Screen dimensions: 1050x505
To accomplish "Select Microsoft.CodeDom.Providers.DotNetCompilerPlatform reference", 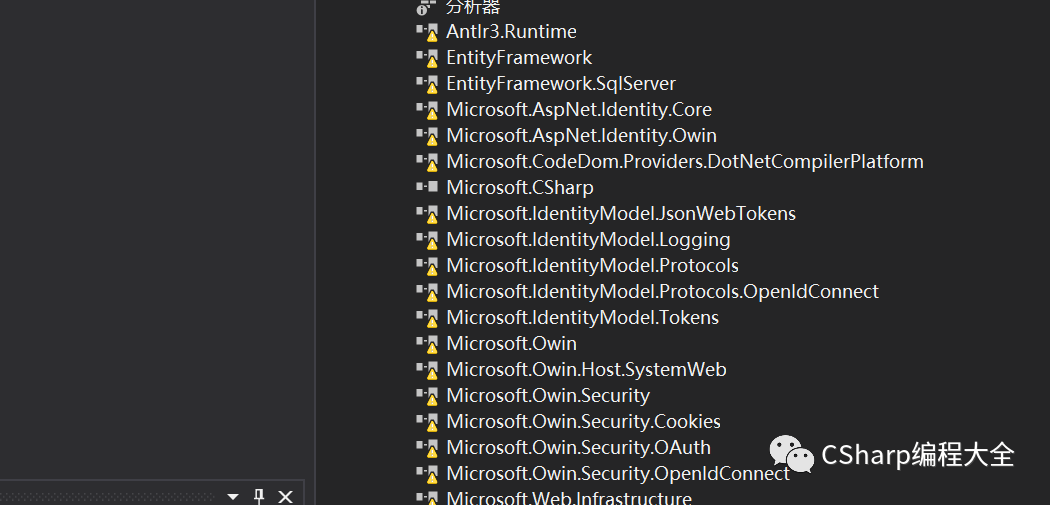I will [x=685, y=161].
